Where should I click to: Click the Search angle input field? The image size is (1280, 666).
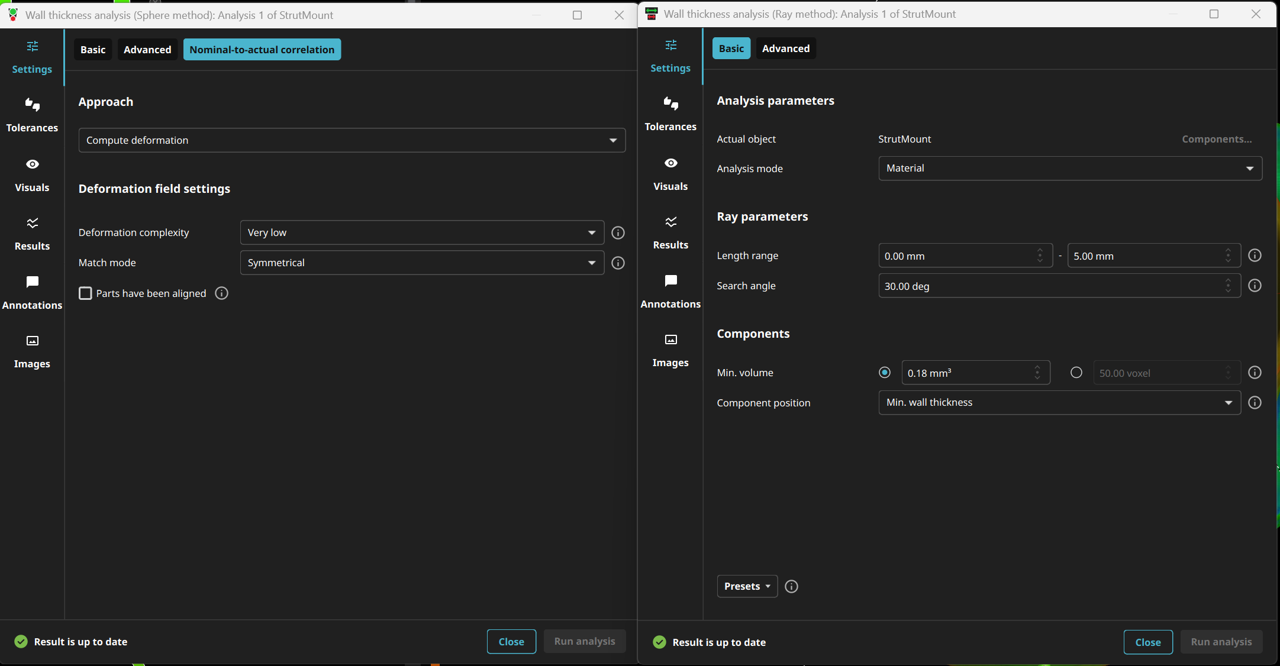click(1050, 286)
